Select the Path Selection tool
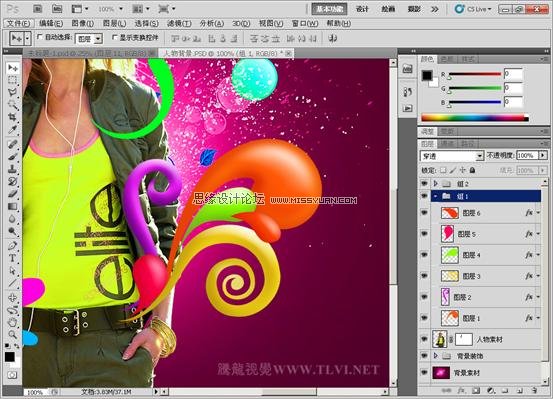 [x=13, y=270]
